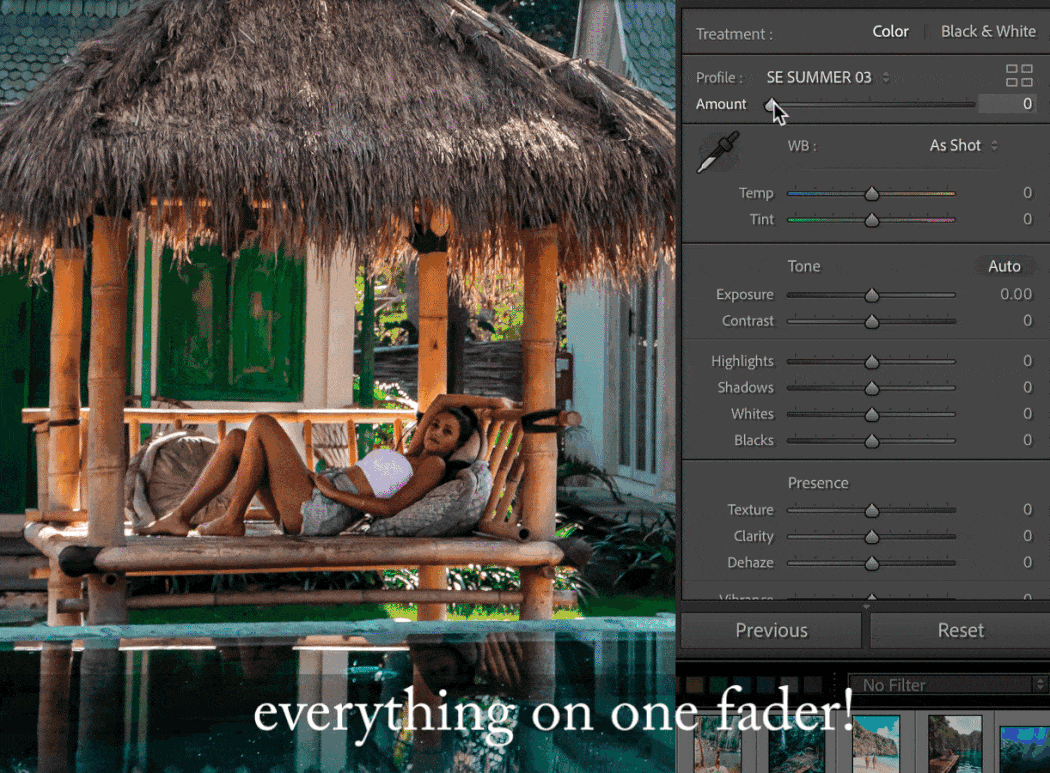Click the panel collapse arrow above Previous
The image size is (1050, 773).
coord(866,606)
